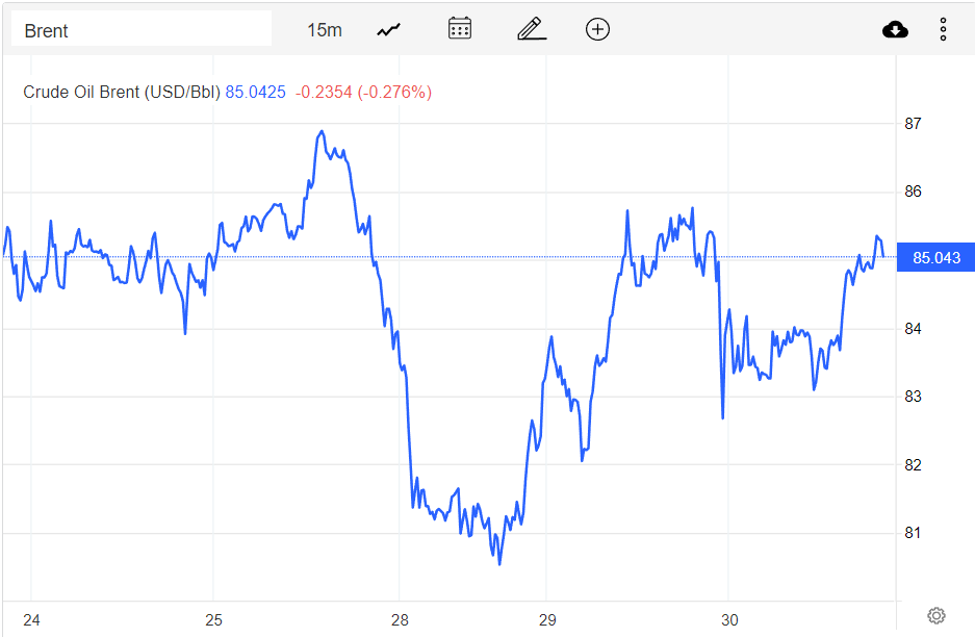Image resolution: width=977 pixels, height=637 pixels.
Task: Click the plus circle compare icon
Action: point(597,29)
